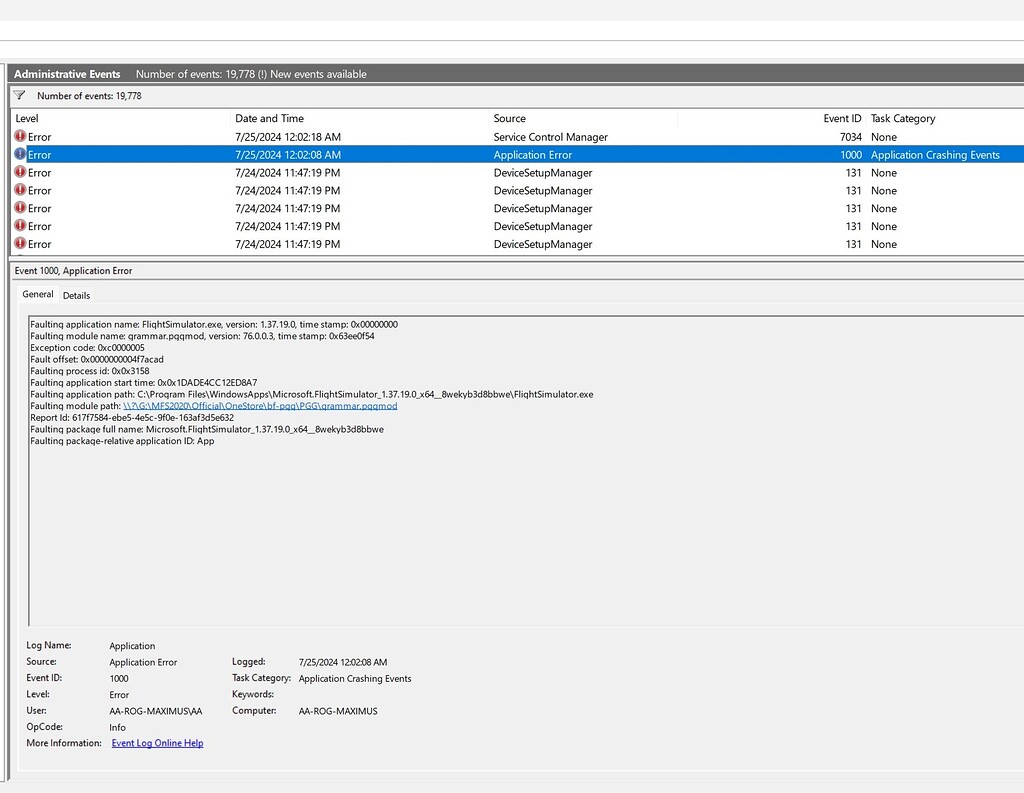Open the Event Log Online Help link
The width and height of the screenshot is (1024, 793).
tap(157, 743)
